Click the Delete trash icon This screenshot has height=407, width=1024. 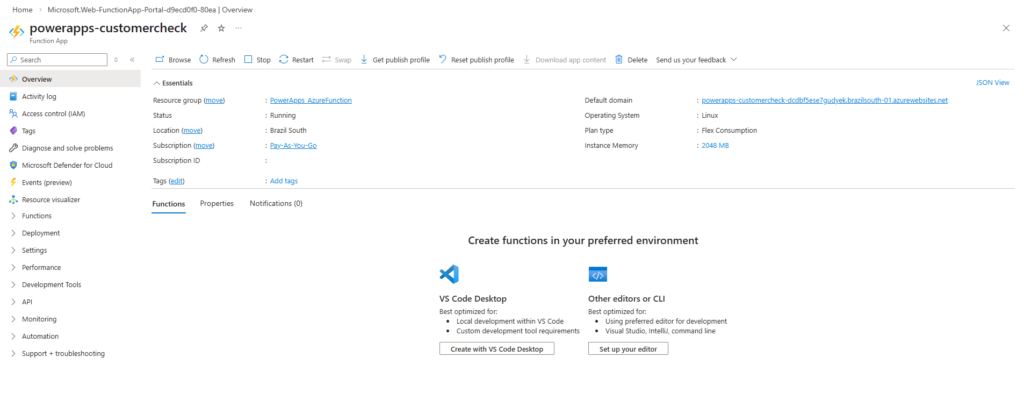pyautogui.click(x=619, y=59)
